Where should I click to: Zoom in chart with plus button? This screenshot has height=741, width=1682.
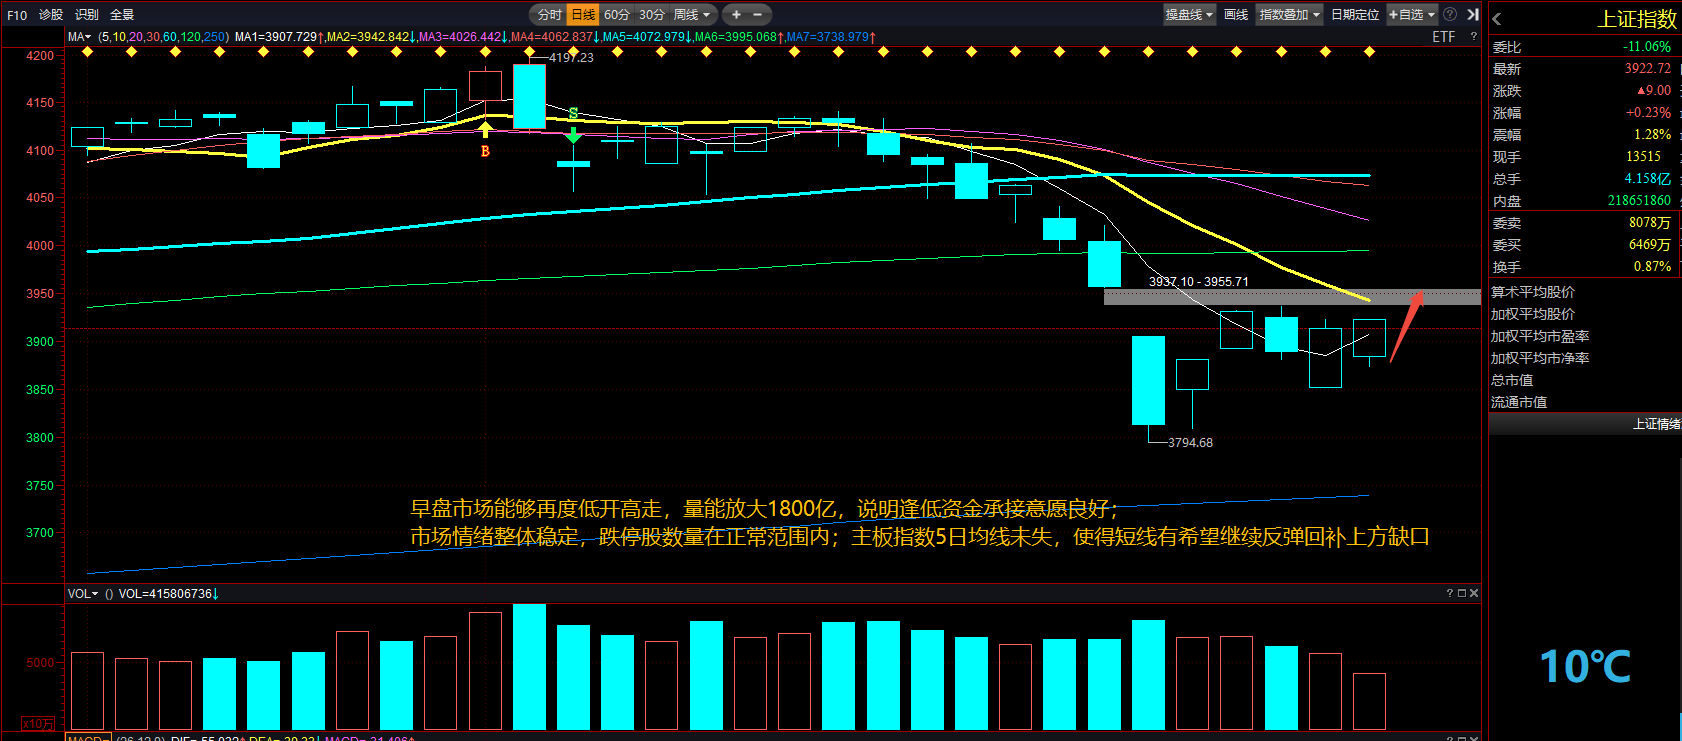point(736,14)
